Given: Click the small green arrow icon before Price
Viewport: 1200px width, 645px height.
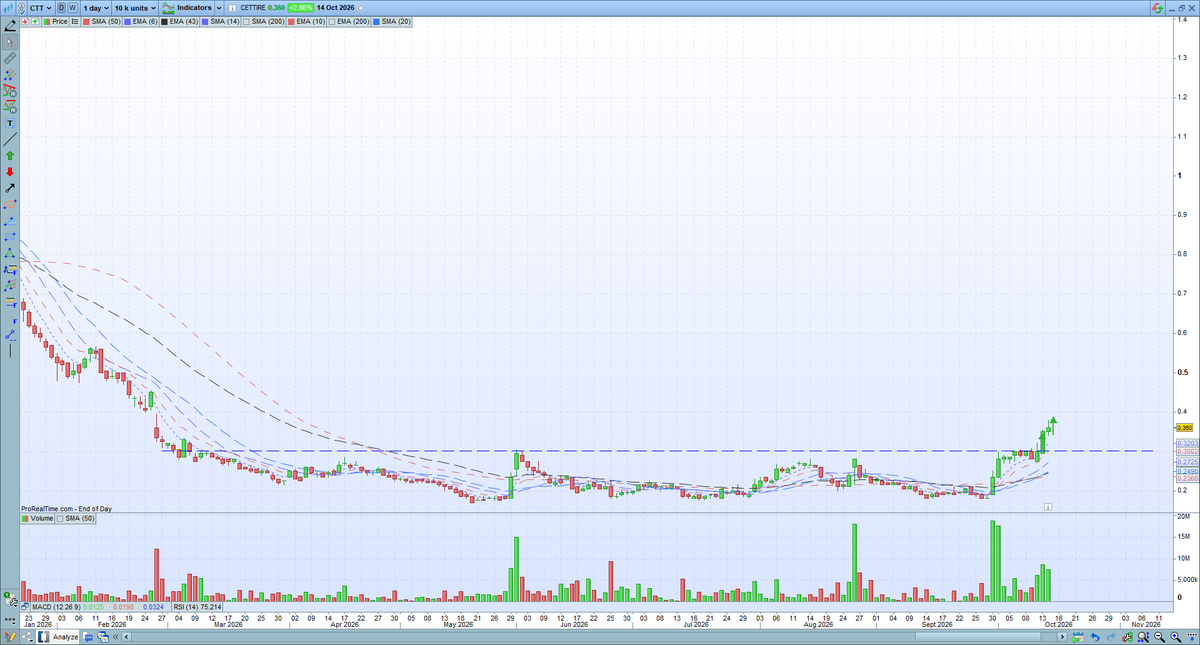Looking at the screenshot, I should [35, 21].
